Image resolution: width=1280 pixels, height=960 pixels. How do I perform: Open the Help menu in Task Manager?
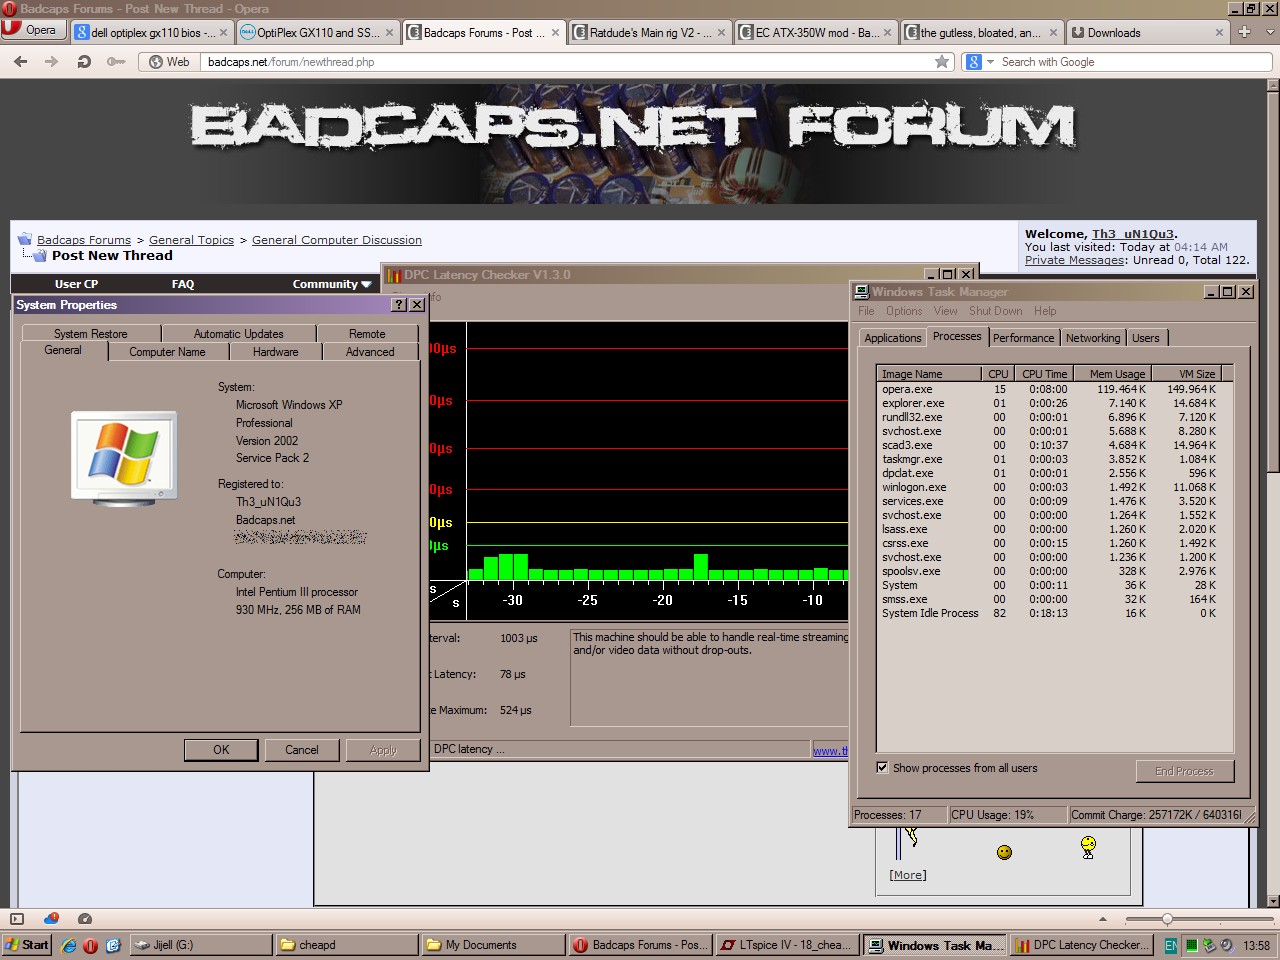tap(1045, 311)
